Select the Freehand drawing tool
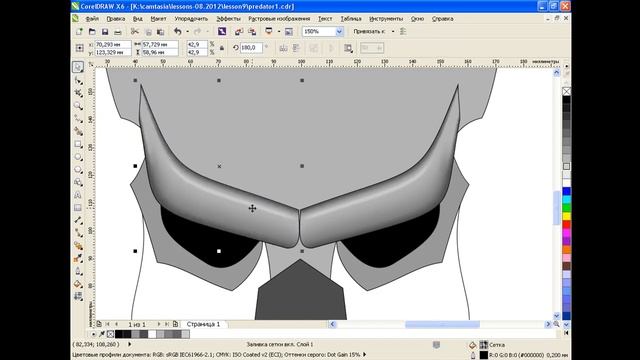 [x=78, y=118]
